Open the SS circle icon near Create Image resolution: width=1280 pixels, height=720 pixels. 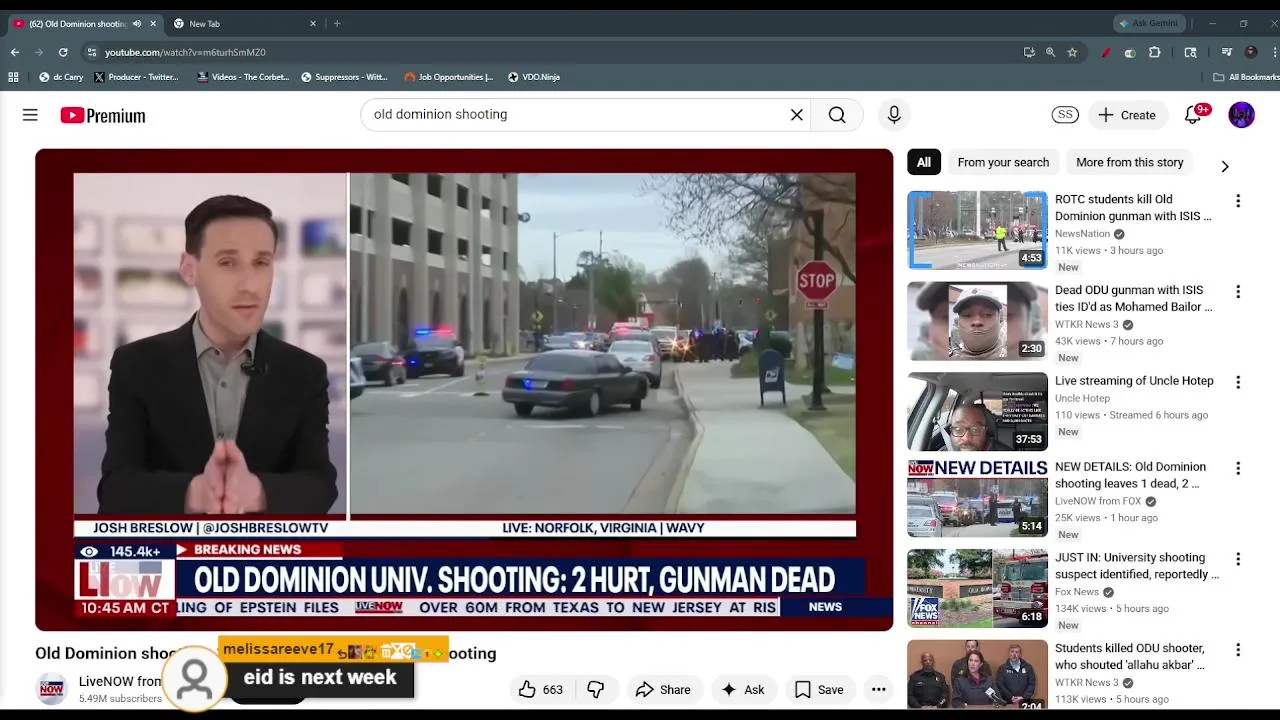click(x=1065, y=115)
